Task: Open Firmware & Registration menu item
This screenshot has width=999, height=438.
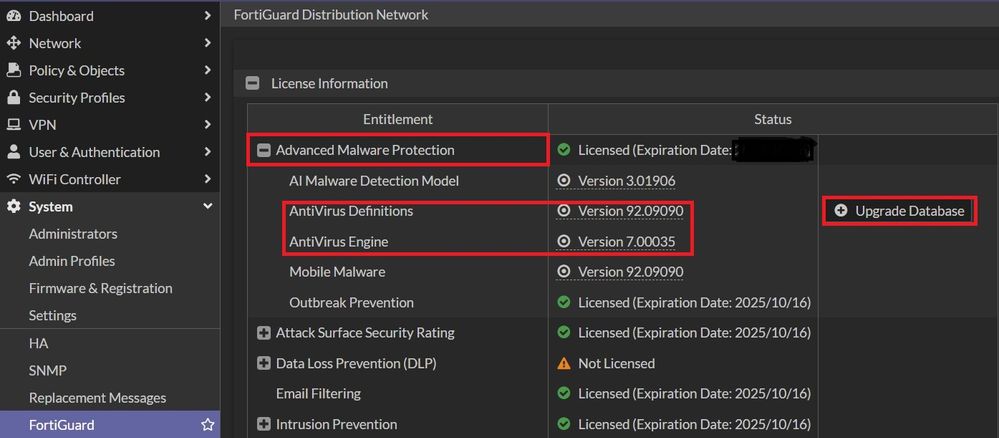Action: click(100, 288)
